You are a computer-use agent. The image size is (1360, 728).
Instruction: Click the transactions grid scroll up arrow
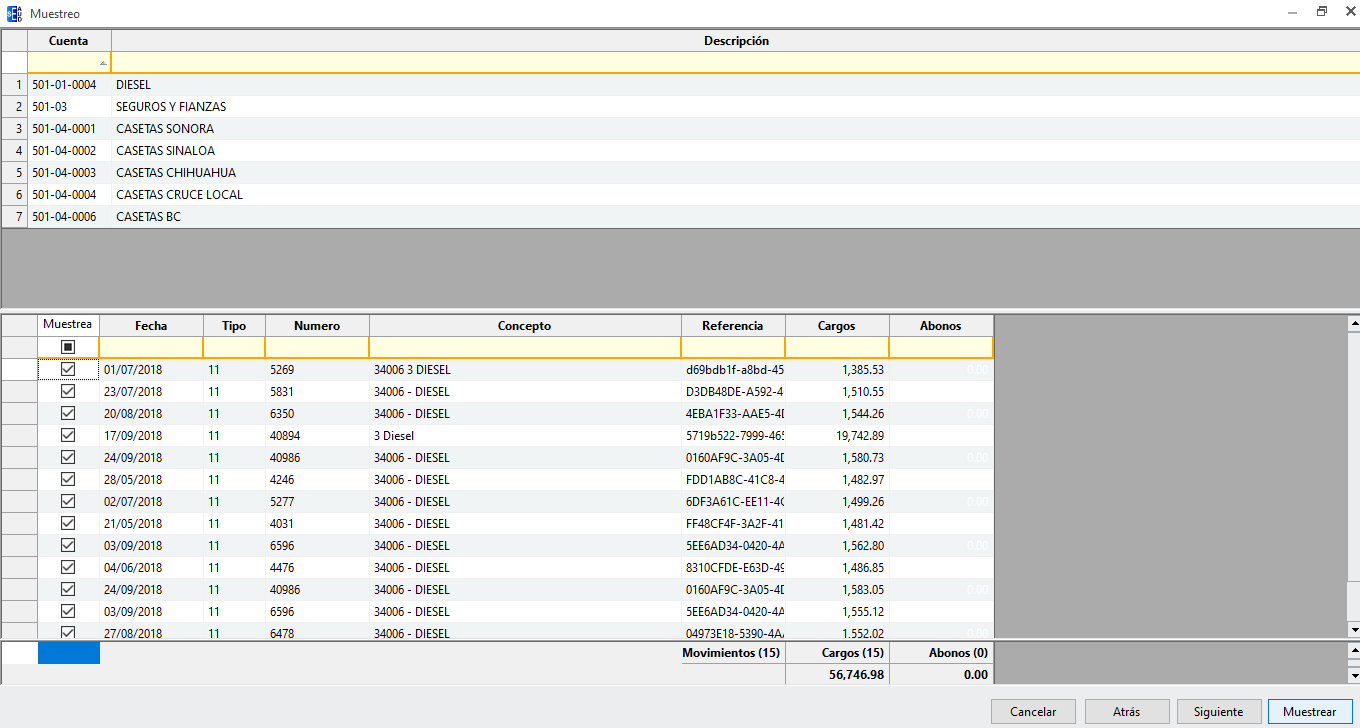[x=1353, y=323]
